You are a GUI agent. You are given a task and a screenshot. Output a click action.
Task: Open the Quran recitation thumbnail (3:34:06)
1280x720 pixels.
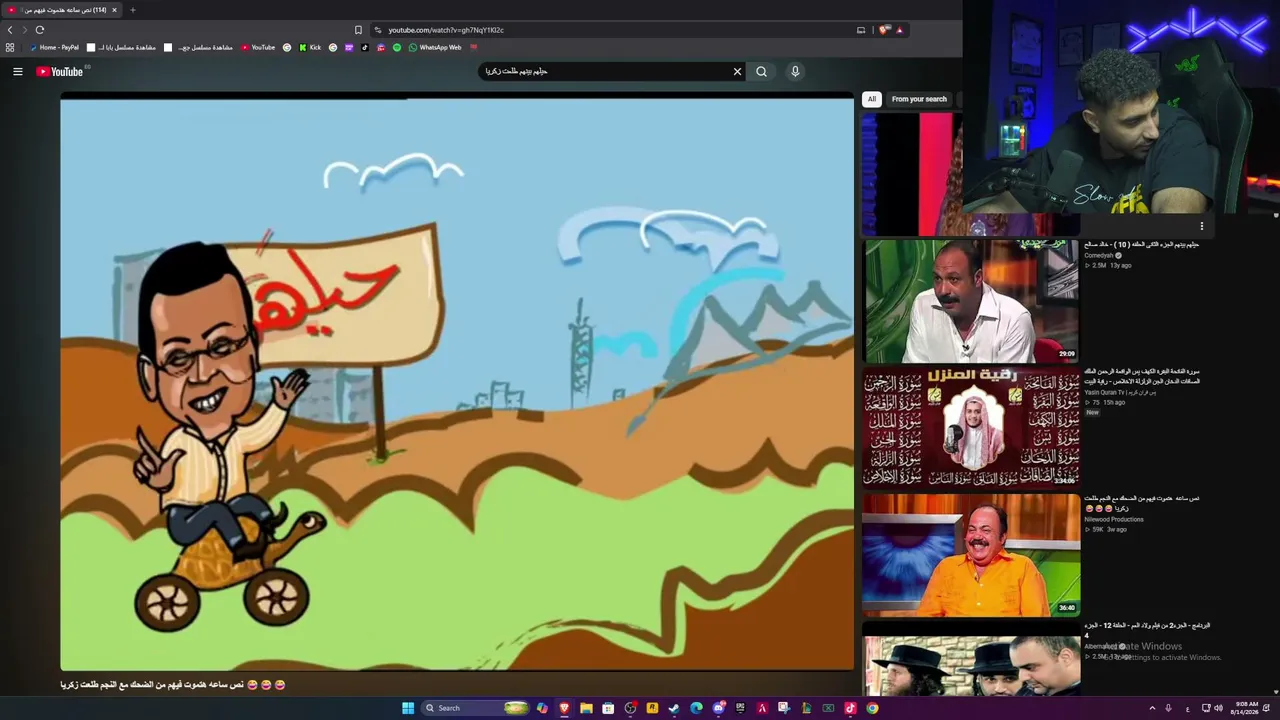(x=971, y=428)
